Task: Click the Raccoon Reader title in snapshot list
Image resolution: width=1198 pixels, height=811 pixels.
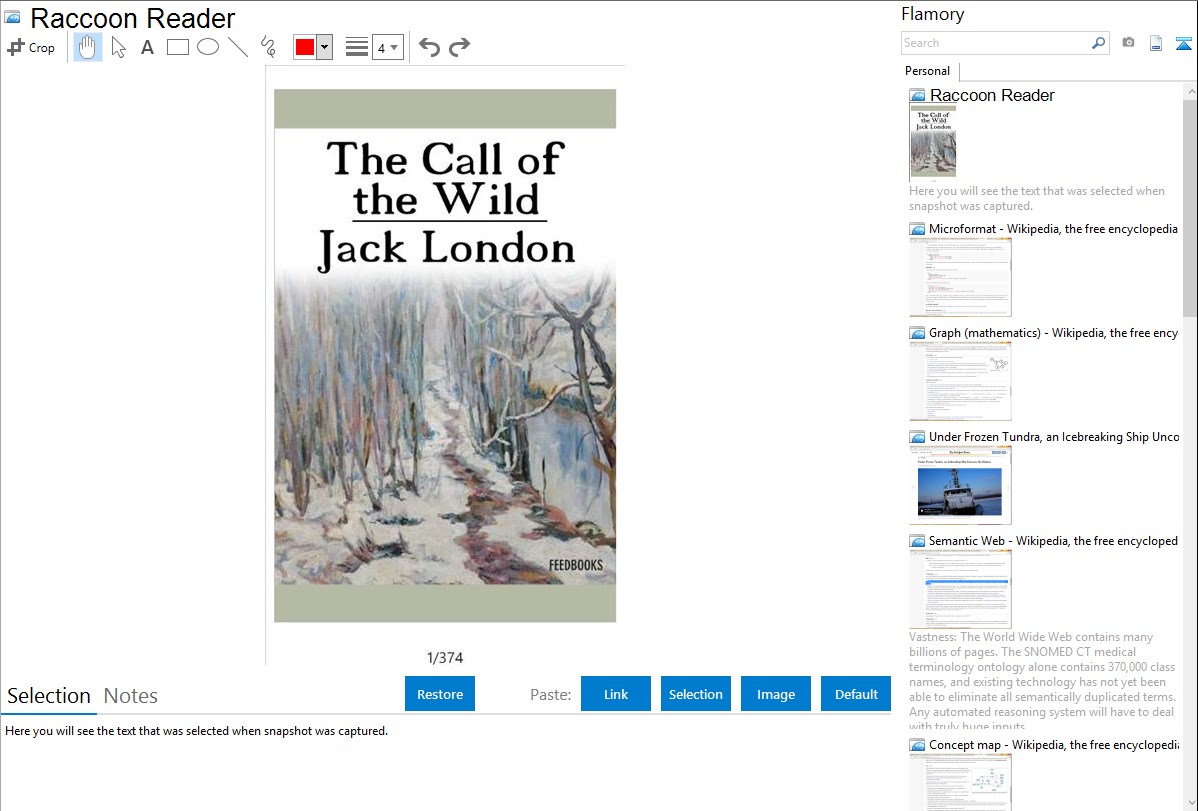Action: [992, 96]
